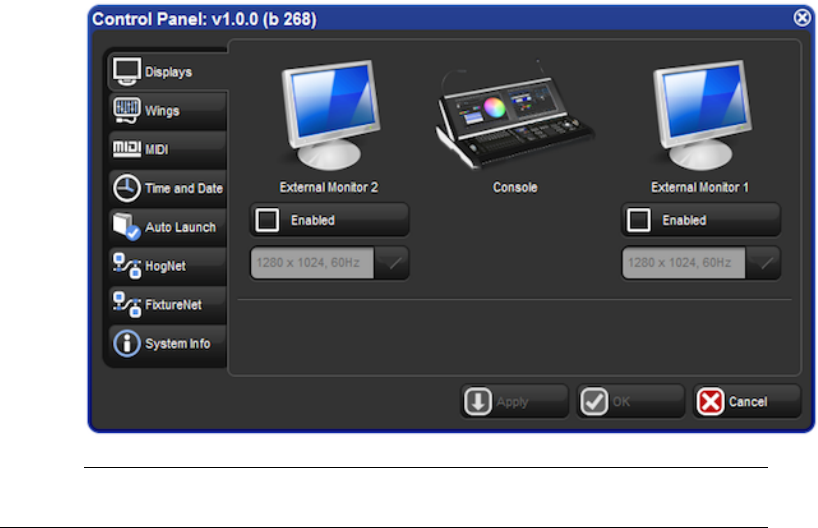
Task: Open the FixtureNet tab
Action: tap(168, 305)
